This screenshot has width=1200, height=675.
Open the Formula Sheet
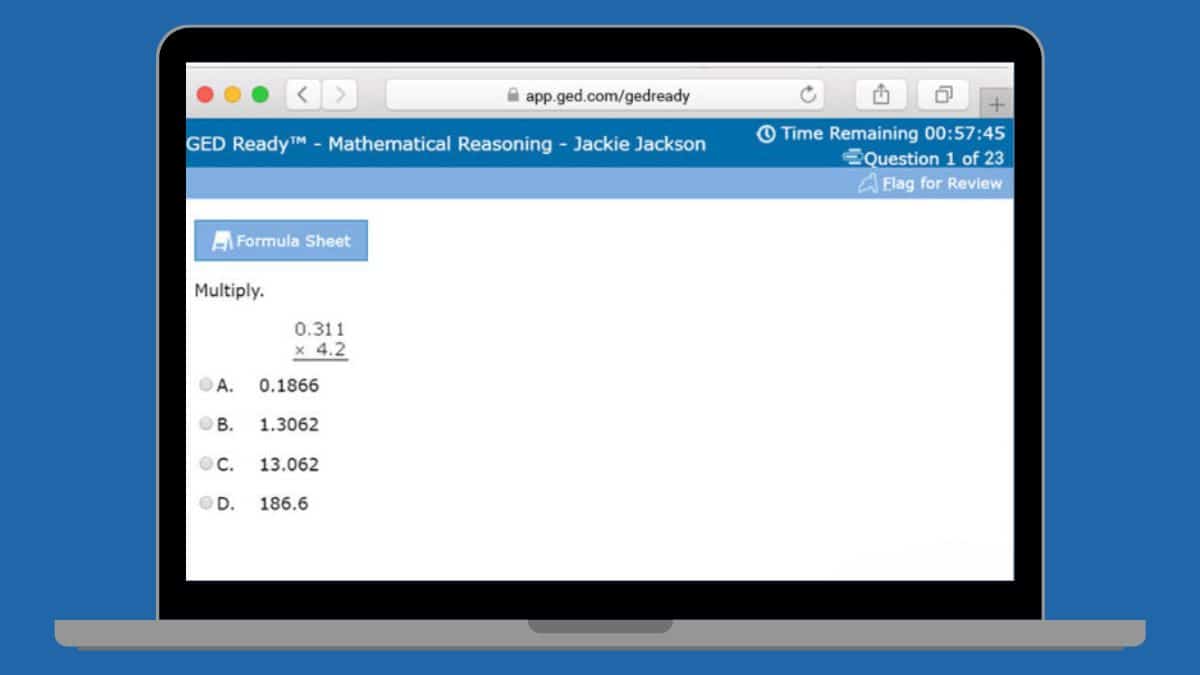[281, 241]
